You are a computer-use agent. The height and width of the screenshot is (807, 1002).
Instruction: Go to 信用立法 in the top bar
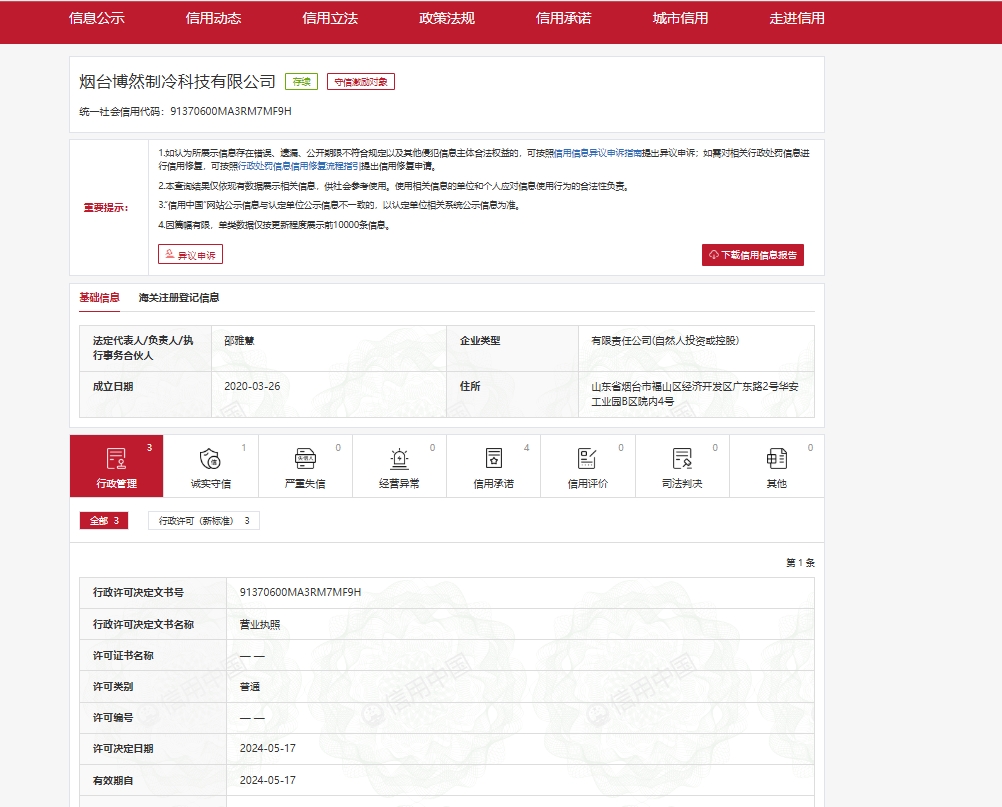click(x=330, y=19)
